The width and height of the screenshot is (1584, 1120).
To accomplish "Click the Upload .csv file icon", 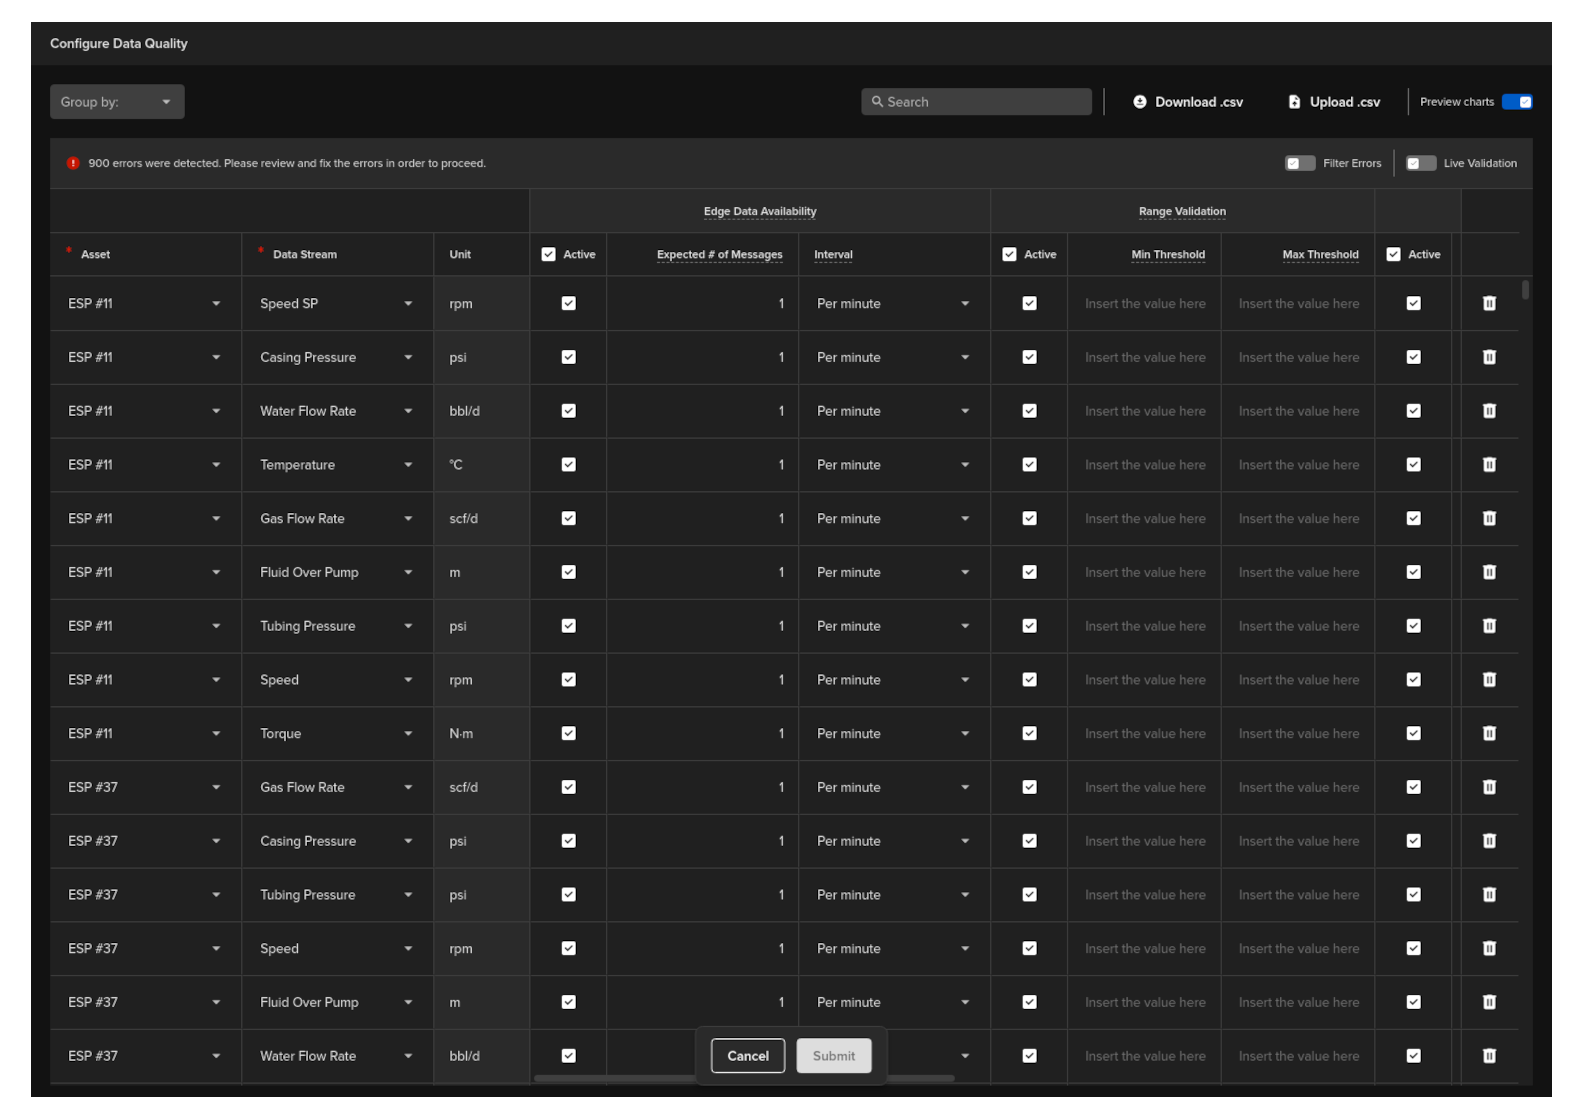I will click(x=1294, y=102).
